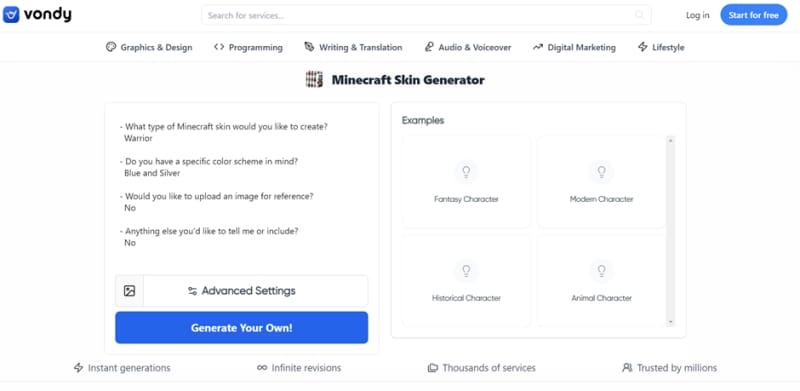
Task: Open the Graphics & Design category
Action: point(149,47)
